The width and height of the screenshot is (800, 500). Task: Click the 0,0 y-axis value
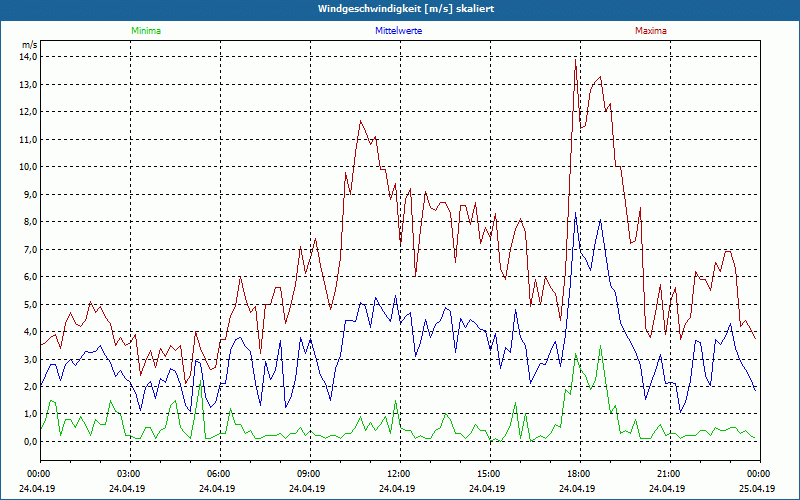tap(31, 441)
